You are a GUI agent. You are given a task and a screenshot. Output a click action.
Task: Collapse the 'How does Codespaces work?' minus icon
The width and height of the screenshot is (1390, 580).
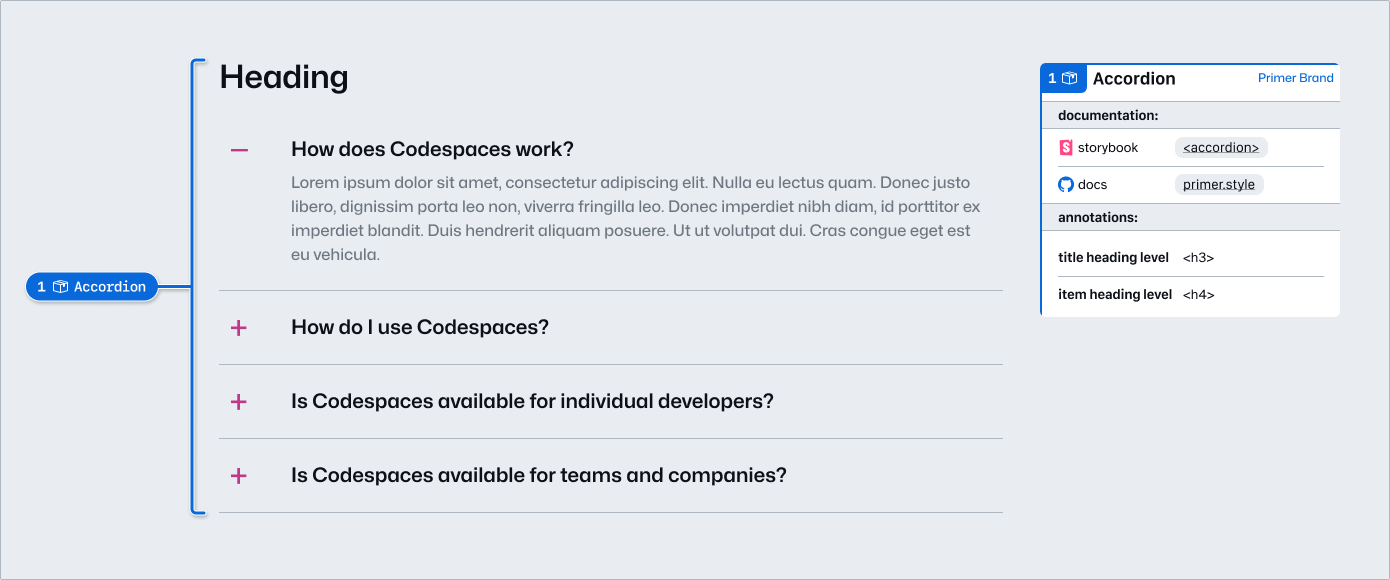click(x=239, y=150)
